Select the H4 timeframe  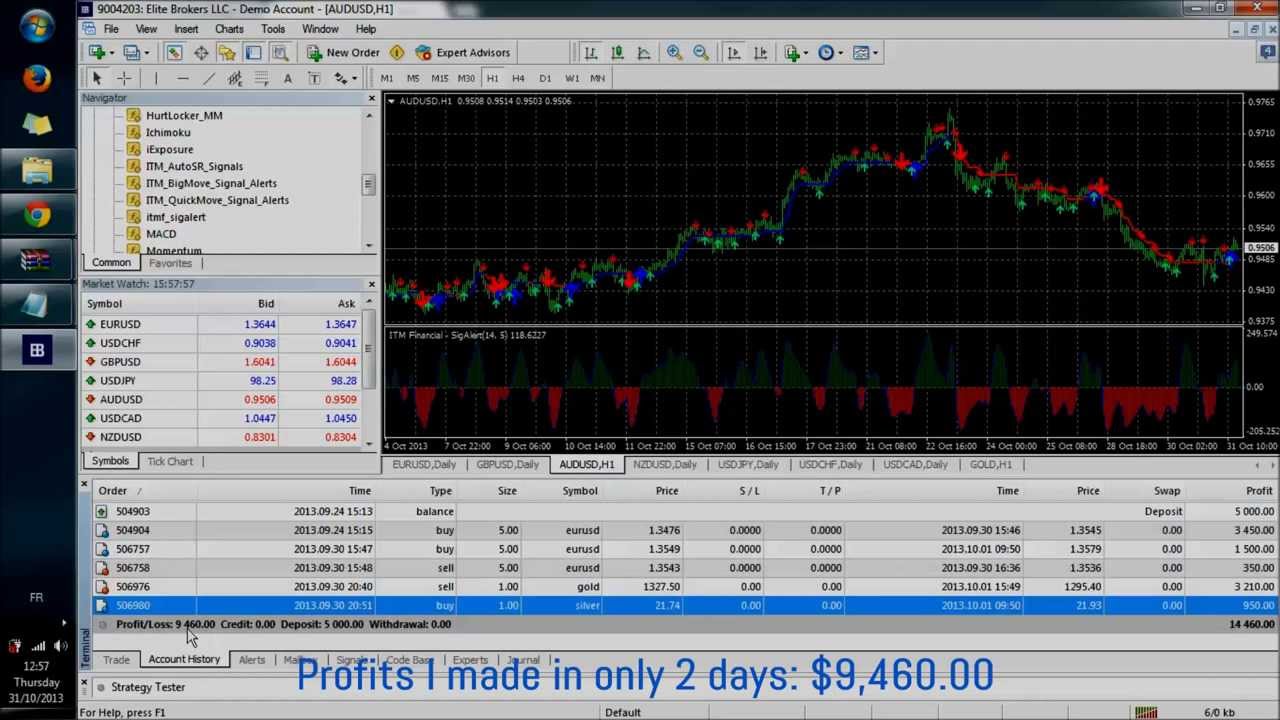[x=518, y=78]
